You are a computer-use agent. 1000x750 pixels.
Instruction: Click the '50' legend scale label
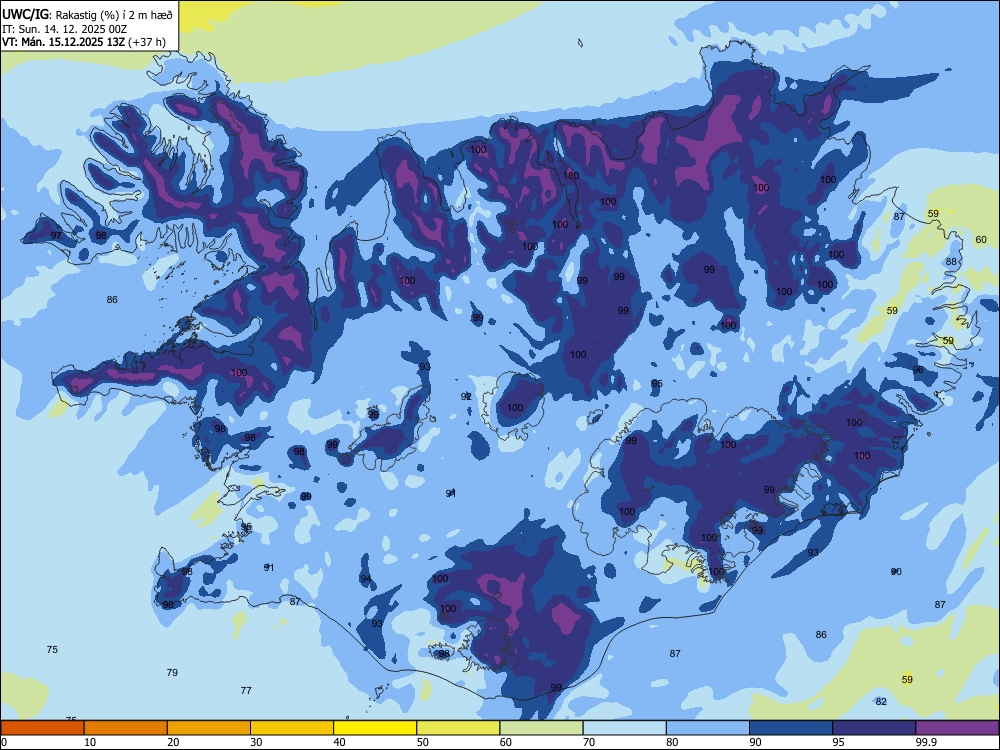pos(422,742)
